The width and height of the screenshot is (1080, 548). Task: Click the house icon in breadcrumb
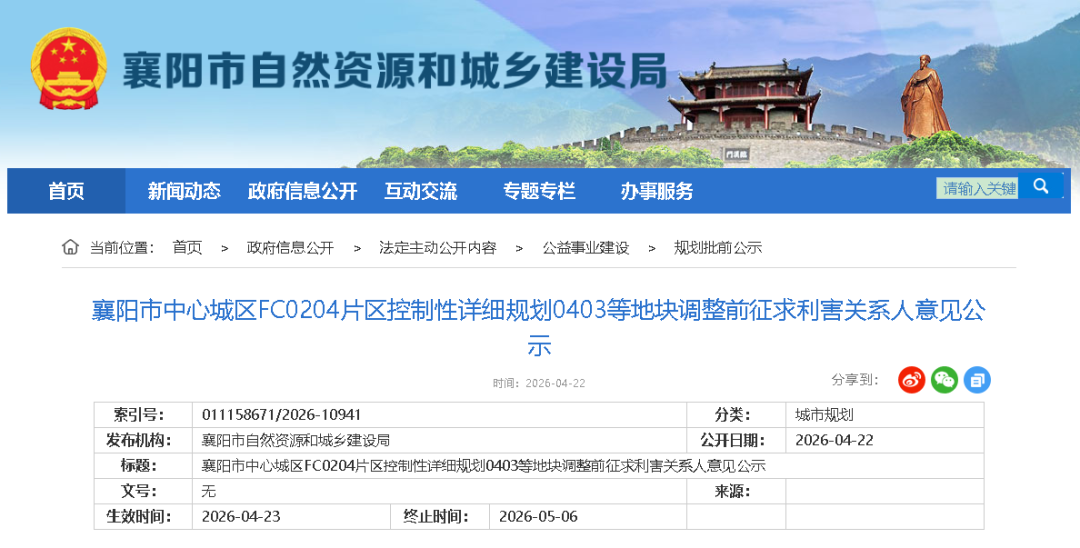70,247
